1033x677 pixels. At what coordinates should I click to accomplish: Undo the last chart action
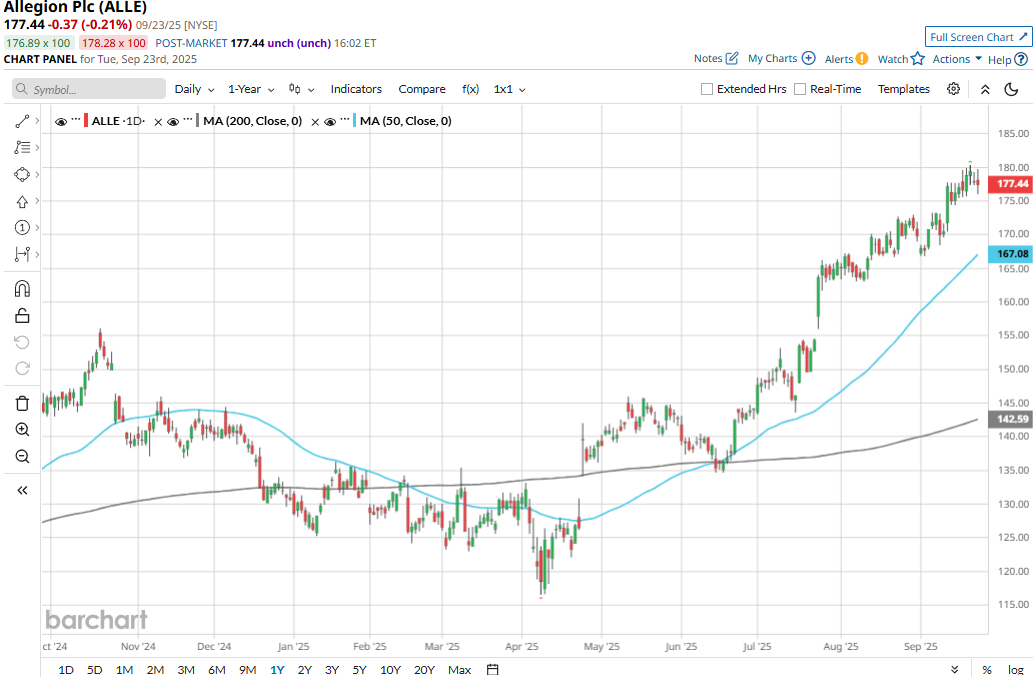22,342
